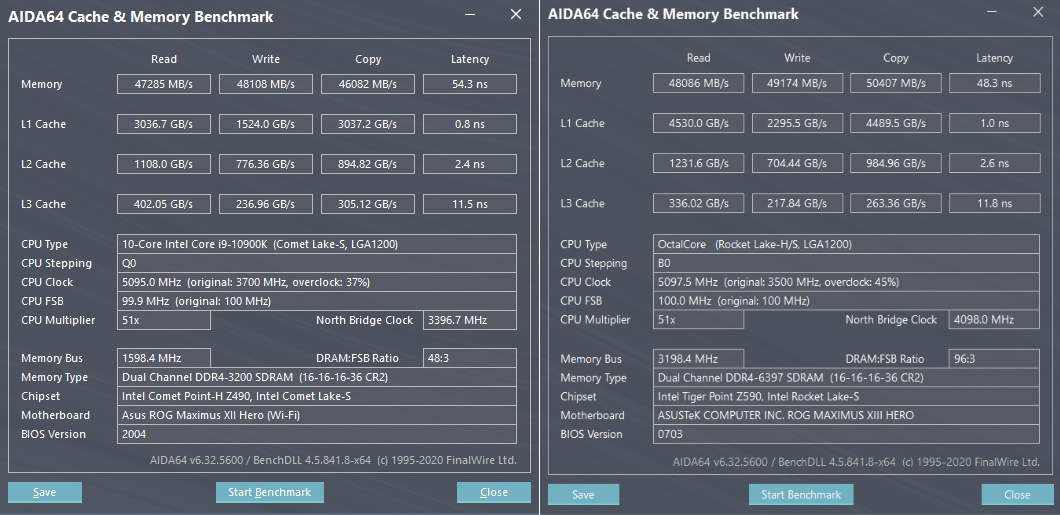Image resolution: width=1060 pixels, height=515 pixels.
Task: Click the 1231.6 GB/s L2 read value
Action: tap(698, 163)
